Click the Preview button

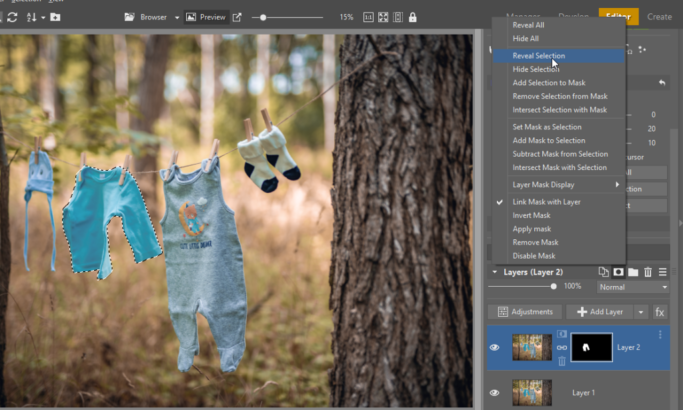[206, 17]
